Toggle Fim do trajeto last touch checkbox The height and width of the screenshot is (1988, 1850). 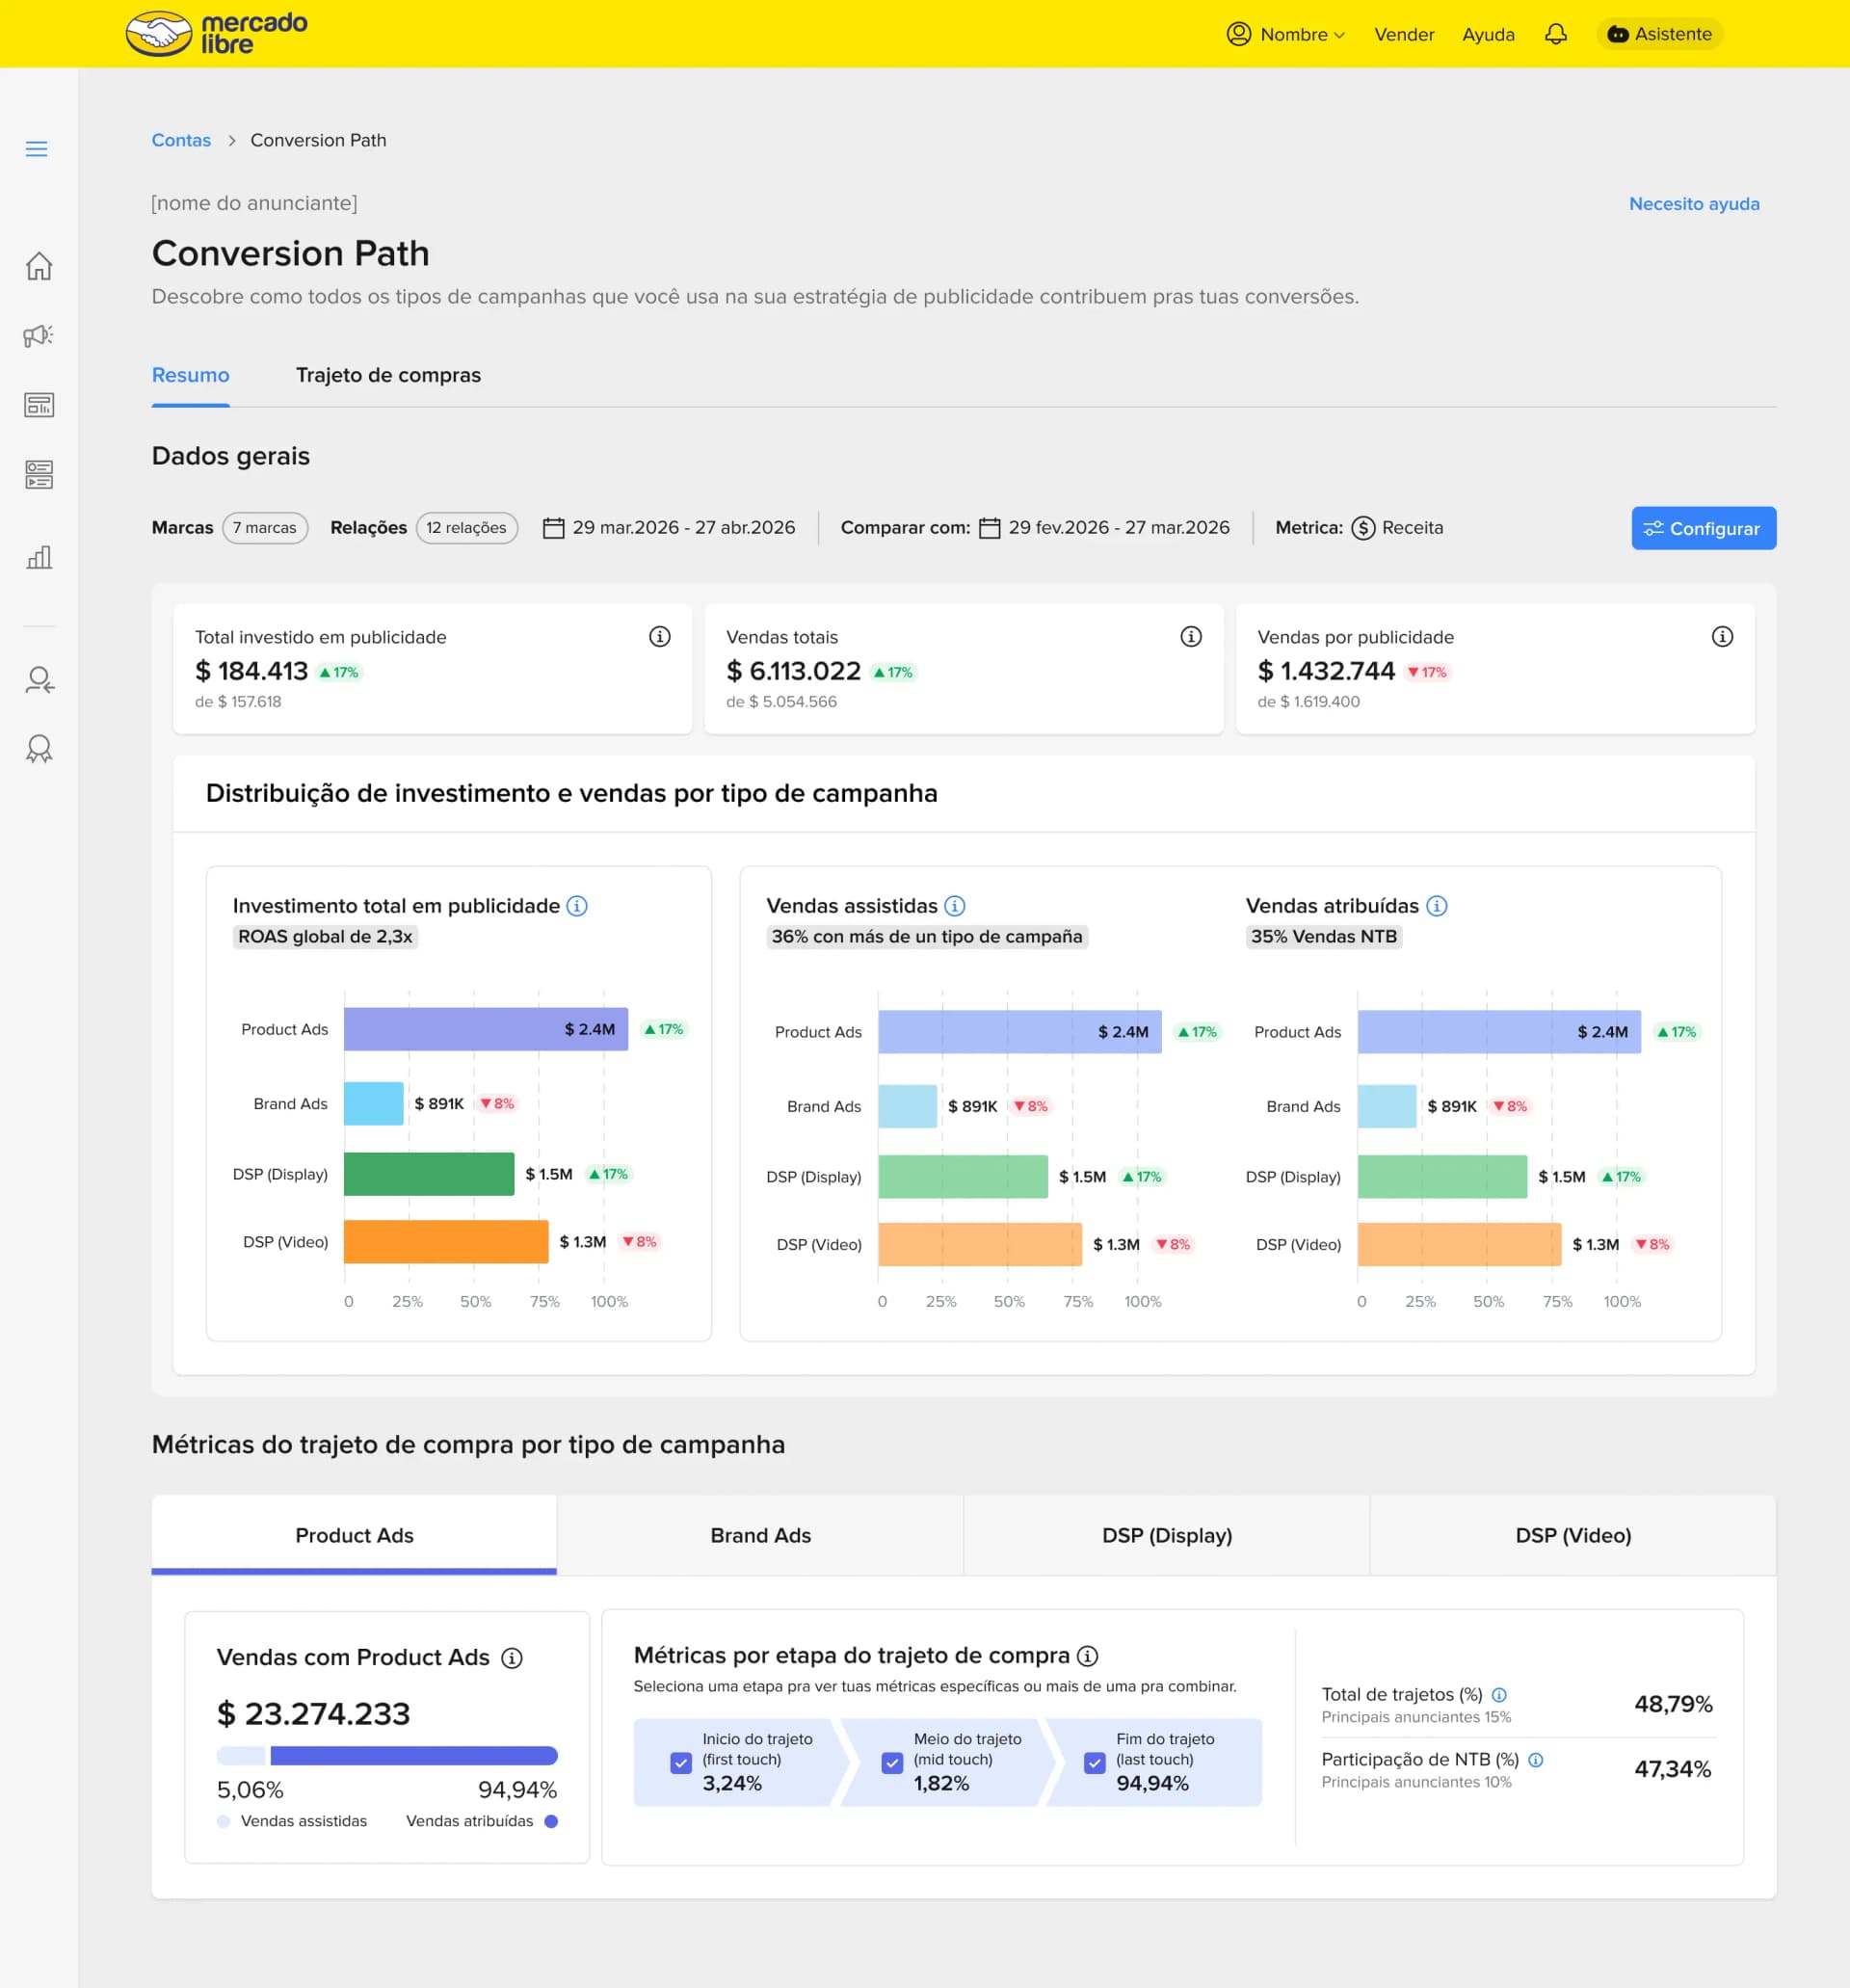pos(1095,1763)
